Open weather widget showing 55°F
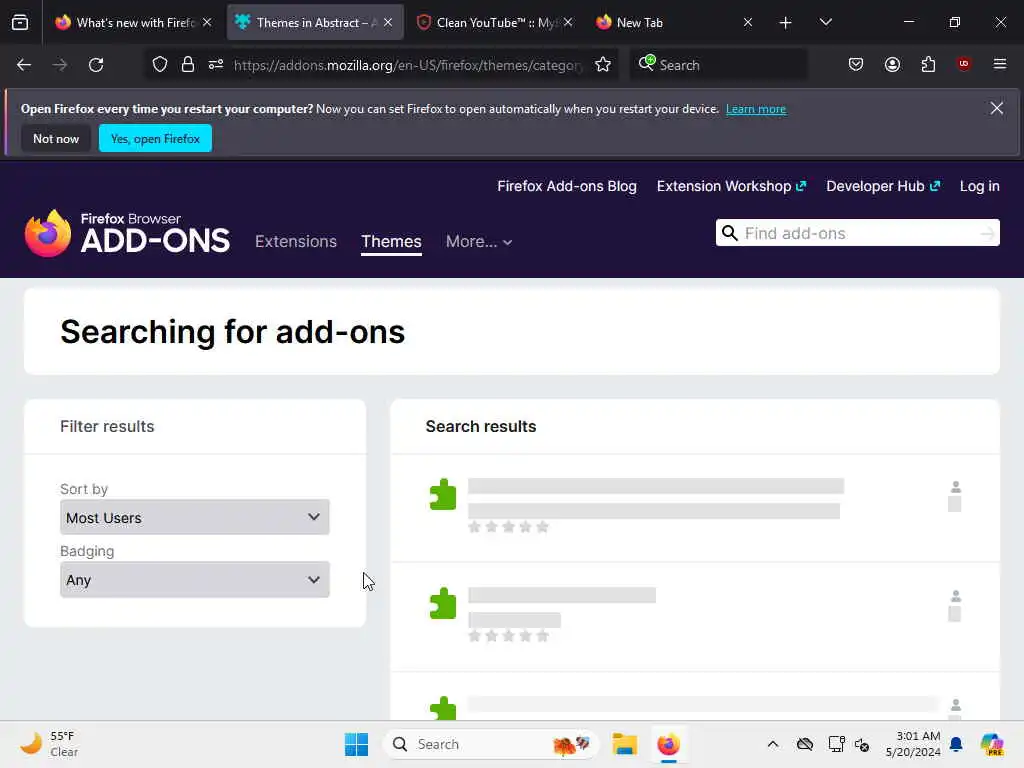The image size is (1024, 768). (50, 744)
